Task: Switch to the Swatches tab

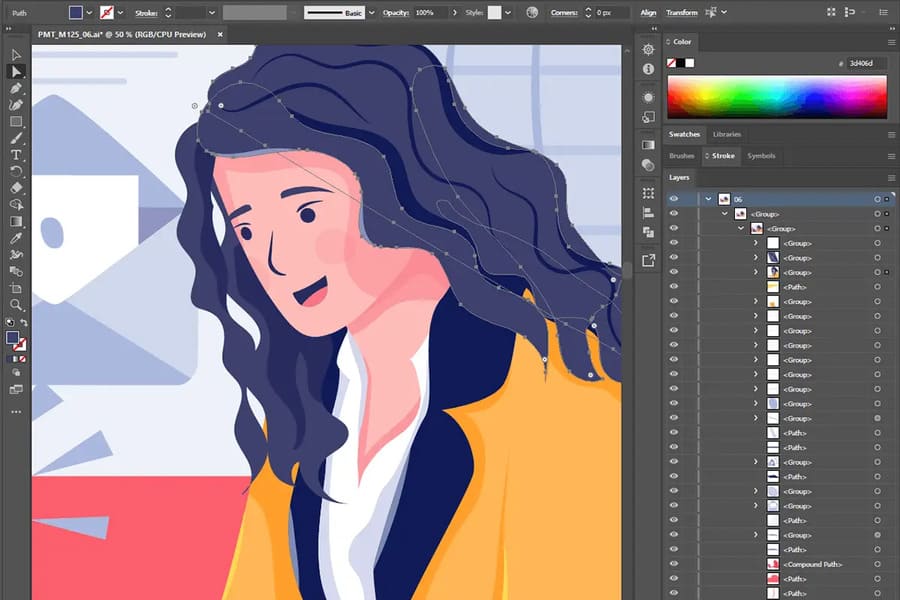Action: (x=684, y=134)
